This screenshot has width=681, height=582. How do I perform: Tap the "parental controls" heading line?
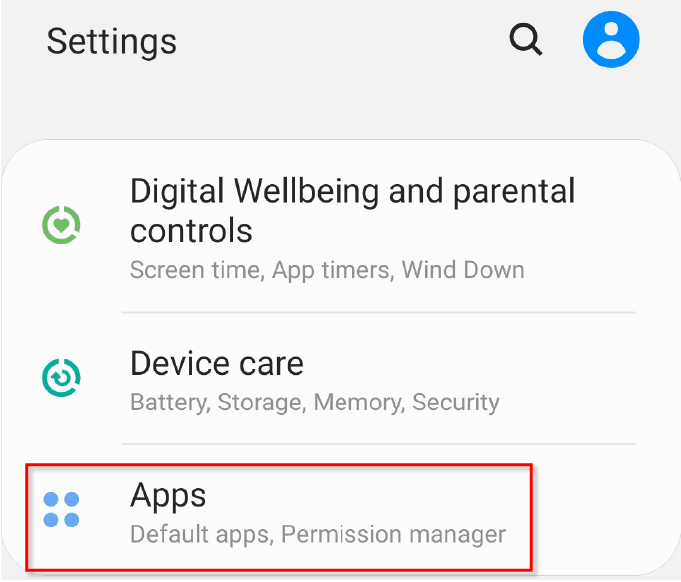pos(191,231)
